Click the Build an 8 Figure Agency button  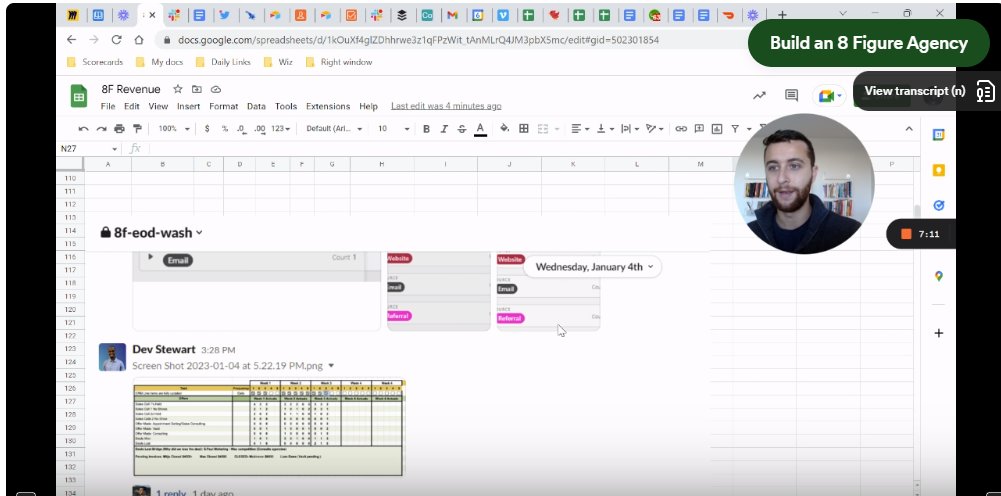(869, 43)
